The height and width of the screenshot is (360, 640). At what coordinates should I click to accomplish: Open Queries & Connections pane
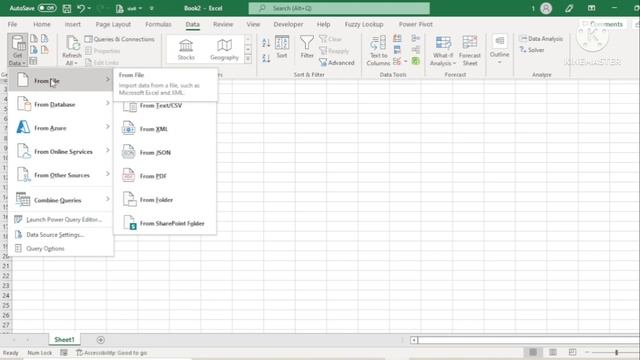120,39
